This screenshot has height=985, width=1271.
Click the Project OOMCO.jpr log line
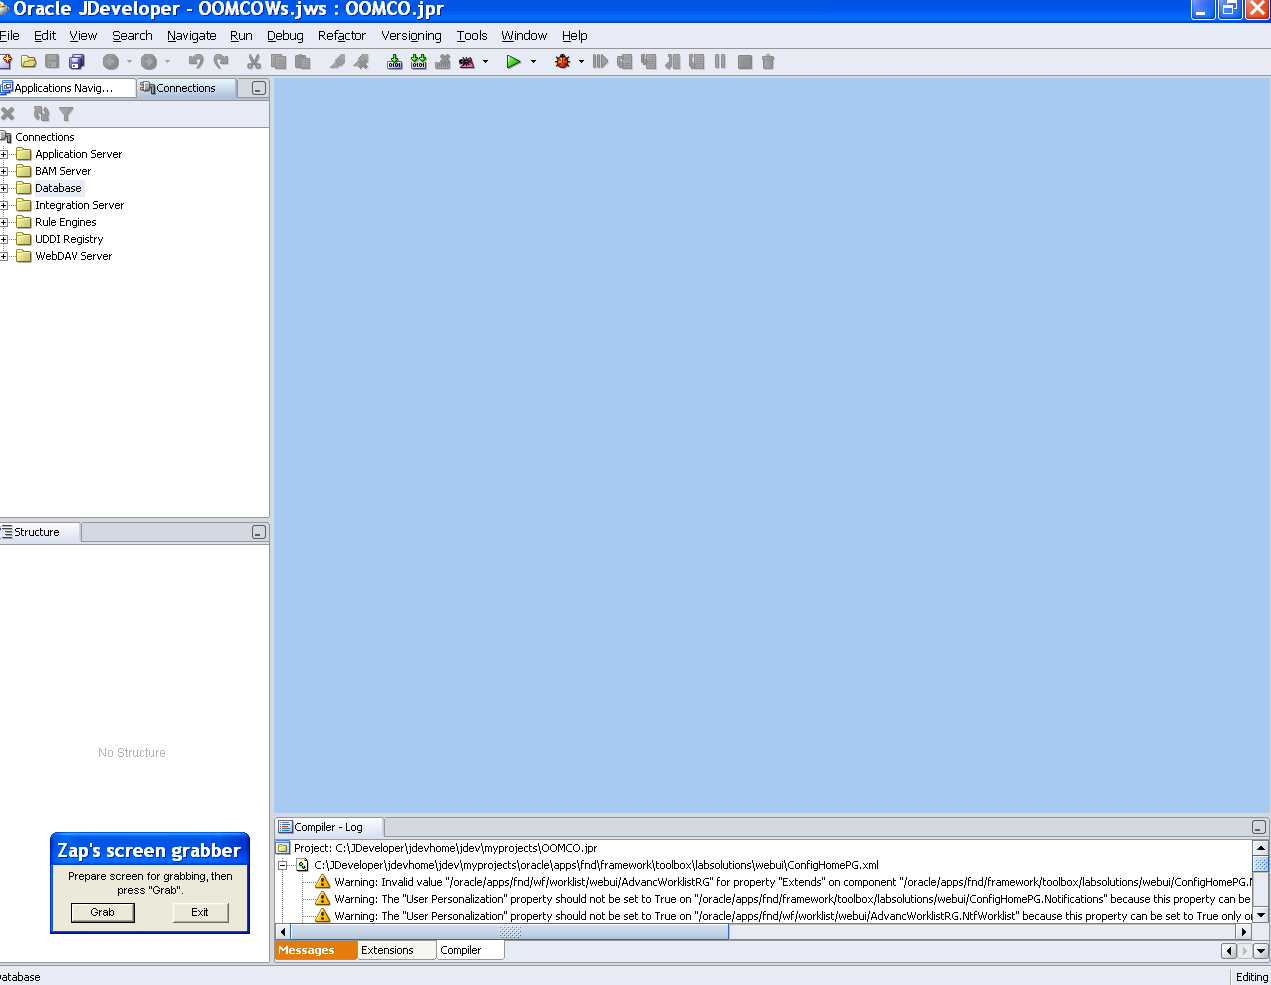coord(445,848)
